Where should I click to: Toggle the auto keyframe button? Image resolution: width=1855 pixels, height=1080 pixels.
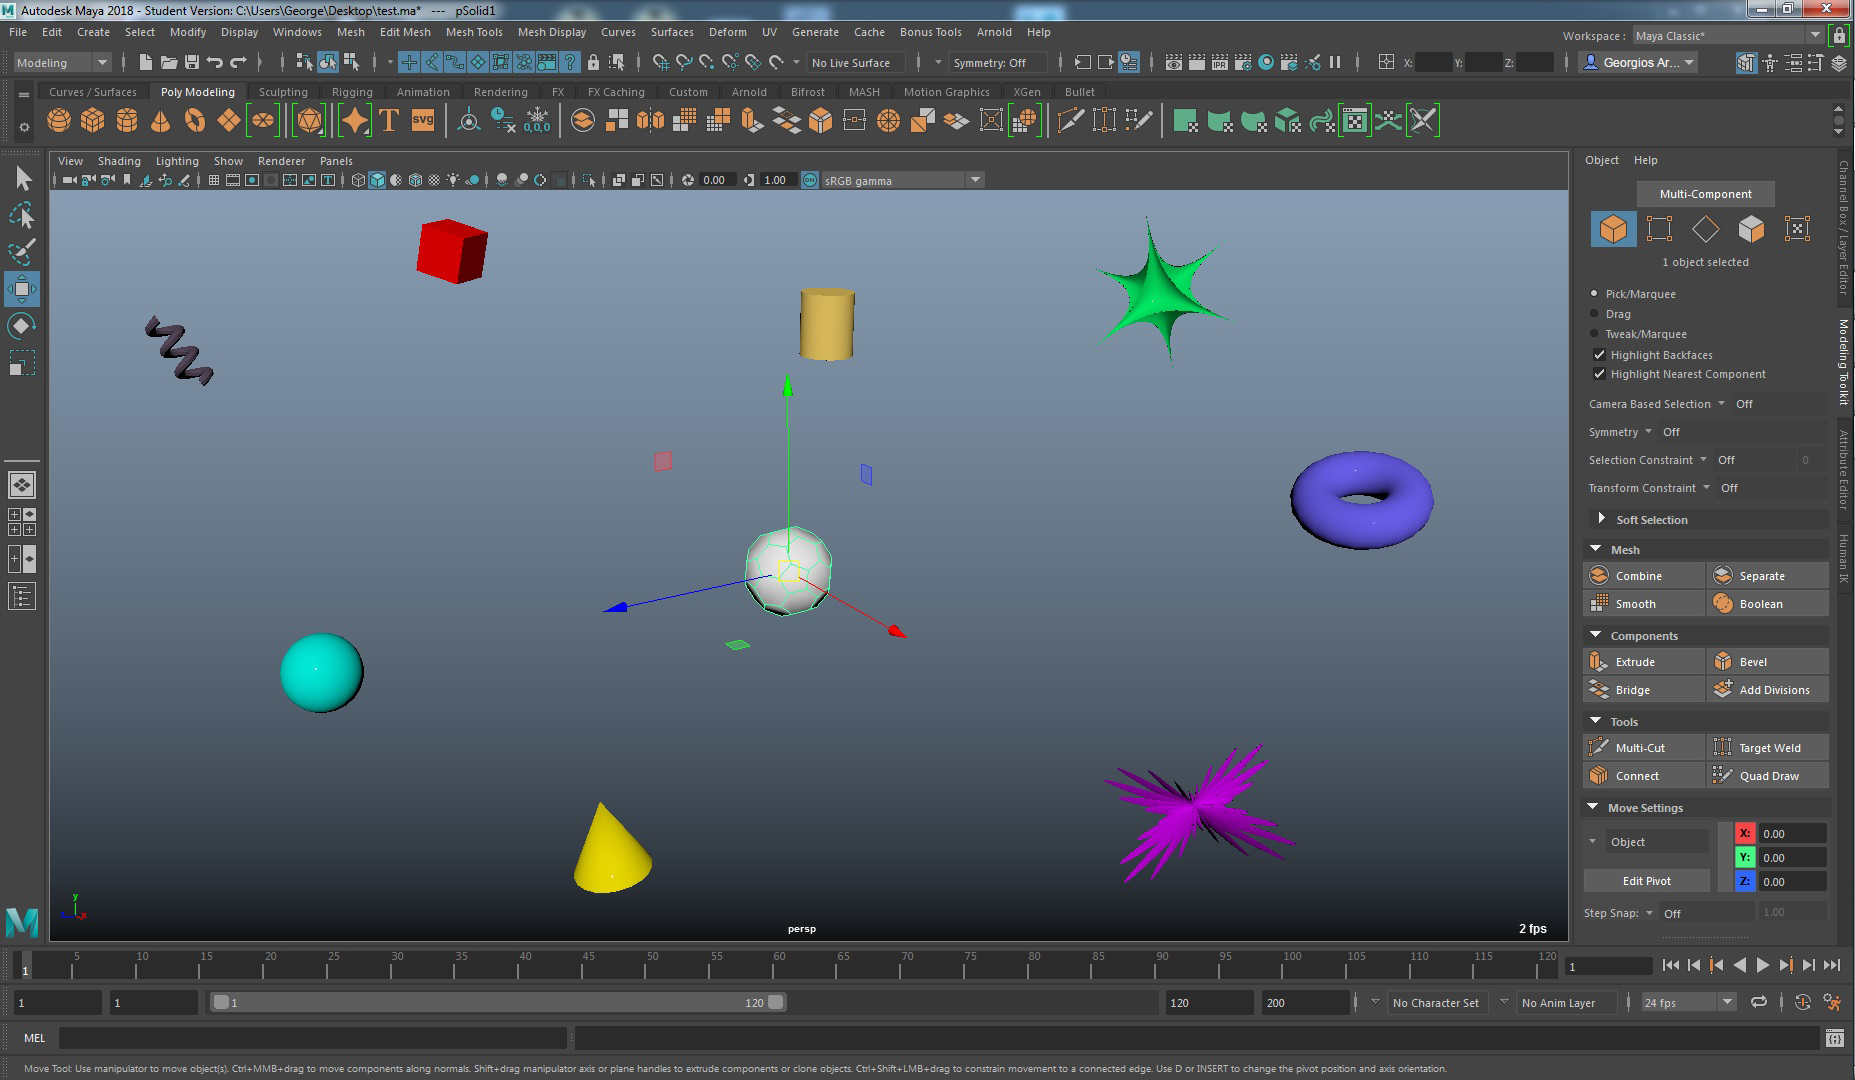coord(1803,1002)
